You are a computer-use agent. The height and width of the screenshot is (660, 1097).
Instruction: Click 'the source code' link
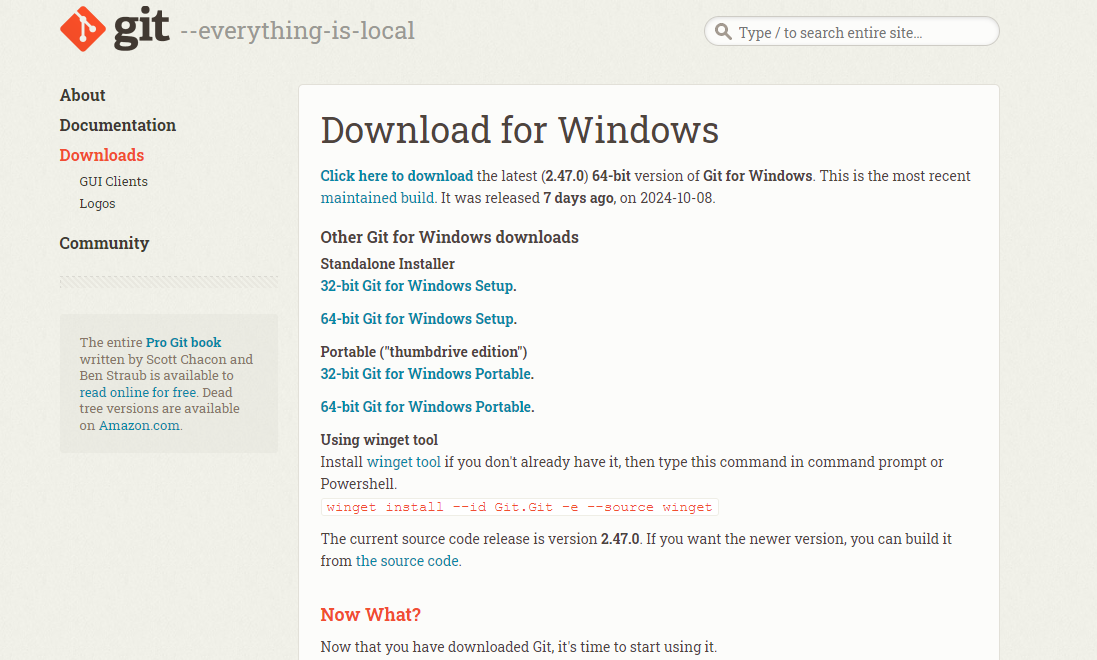coord(407,560)
